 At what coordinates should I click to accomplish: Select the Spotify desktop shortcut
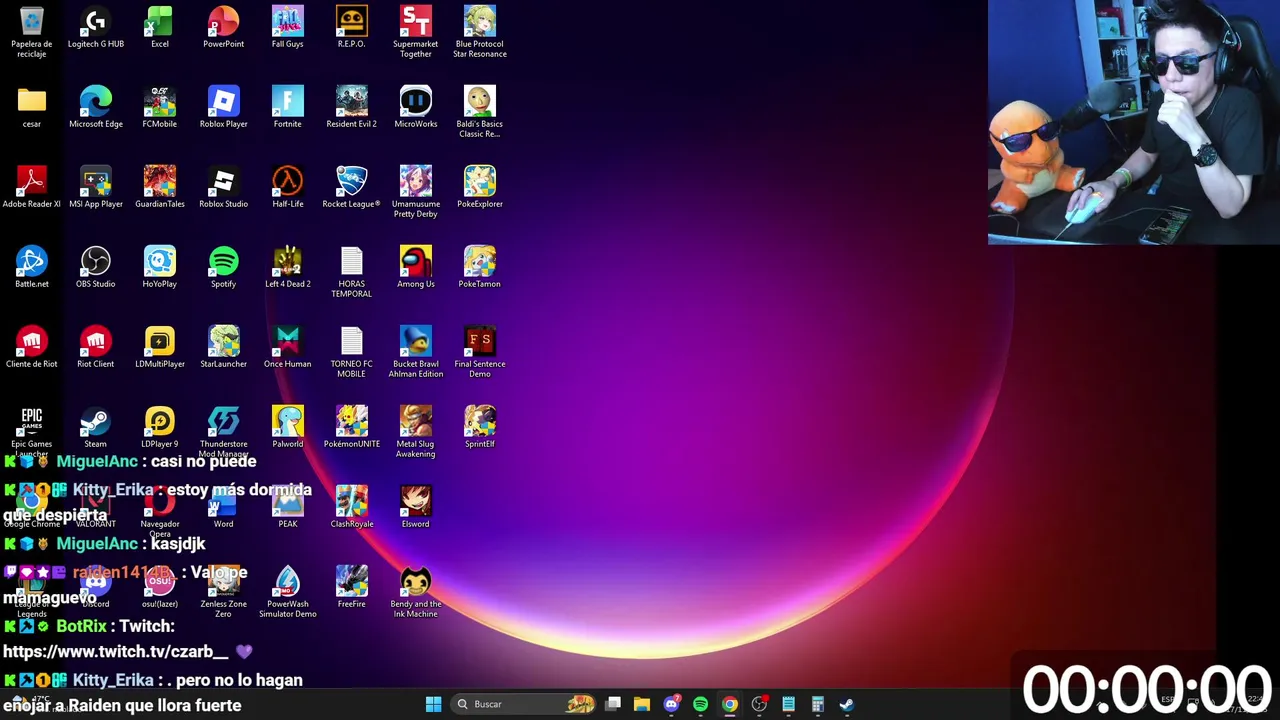pyautogui.click(x=223, y=268)
